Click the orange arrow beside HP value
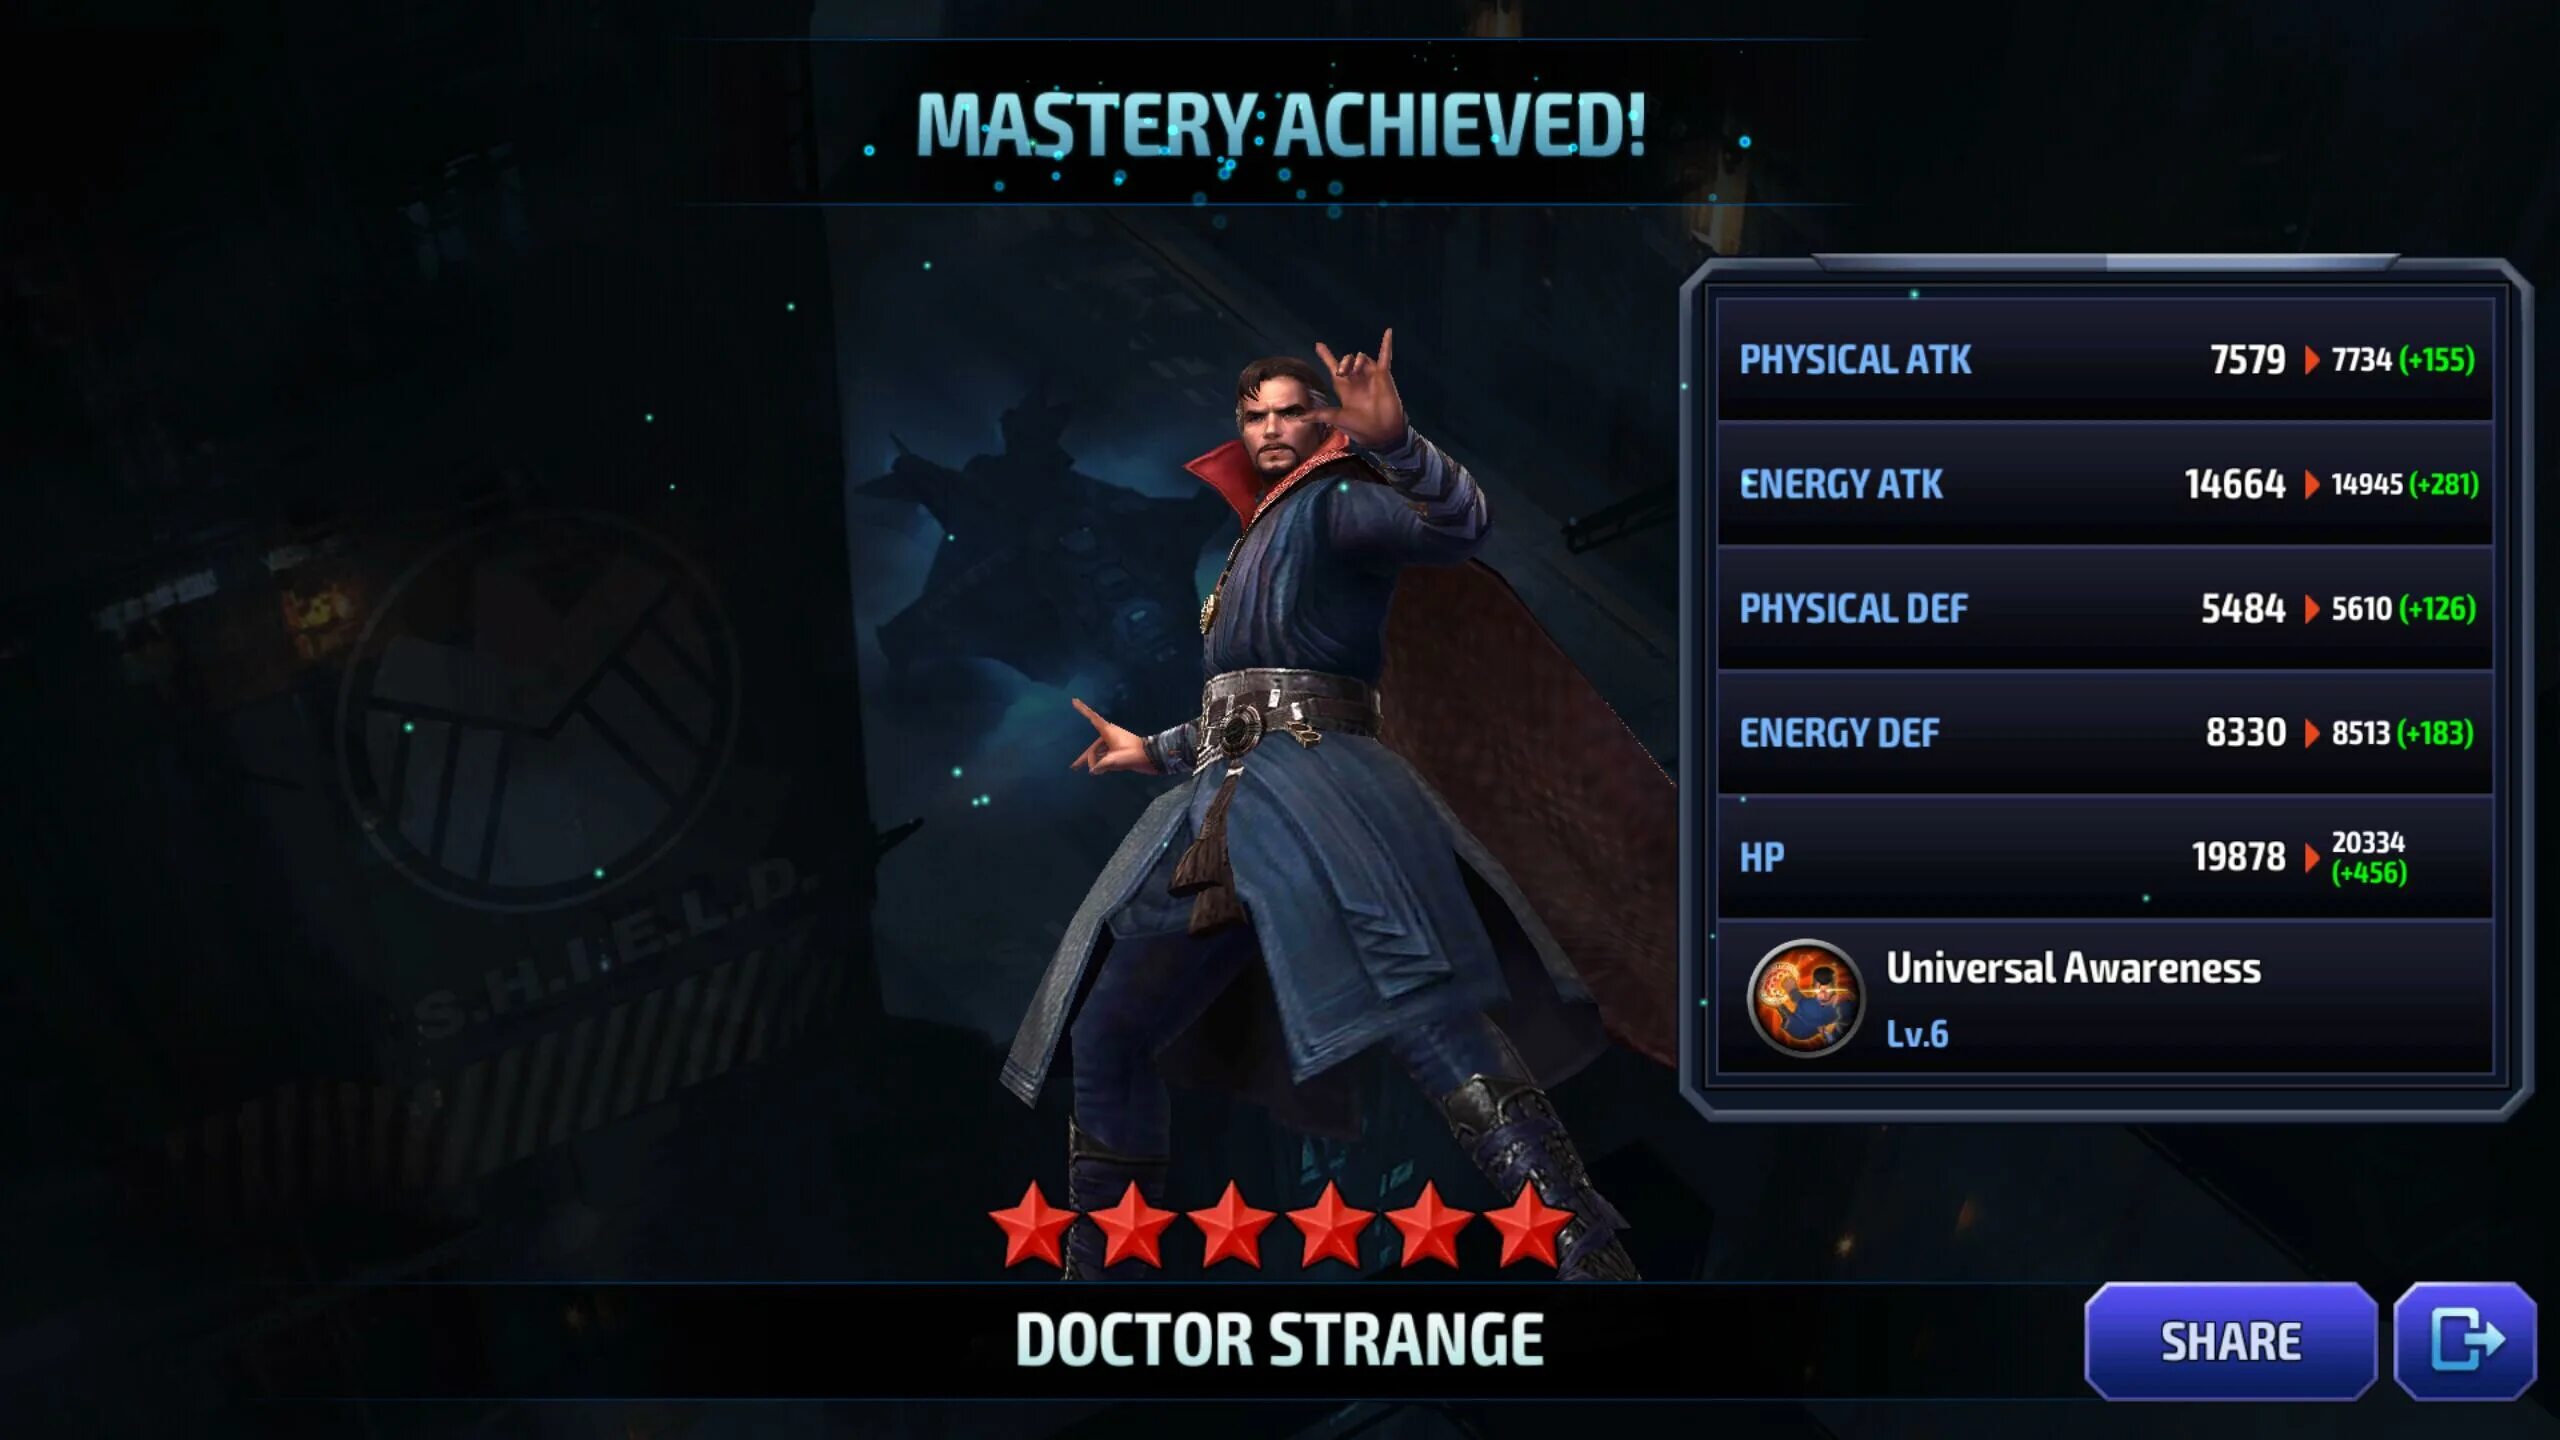 2311,857
